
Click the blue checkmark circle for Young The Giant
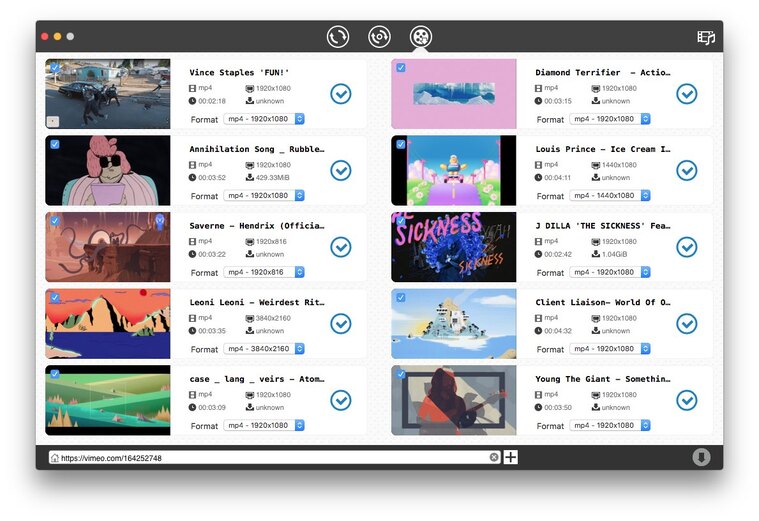pyautogui.click(x=687, y=400)
